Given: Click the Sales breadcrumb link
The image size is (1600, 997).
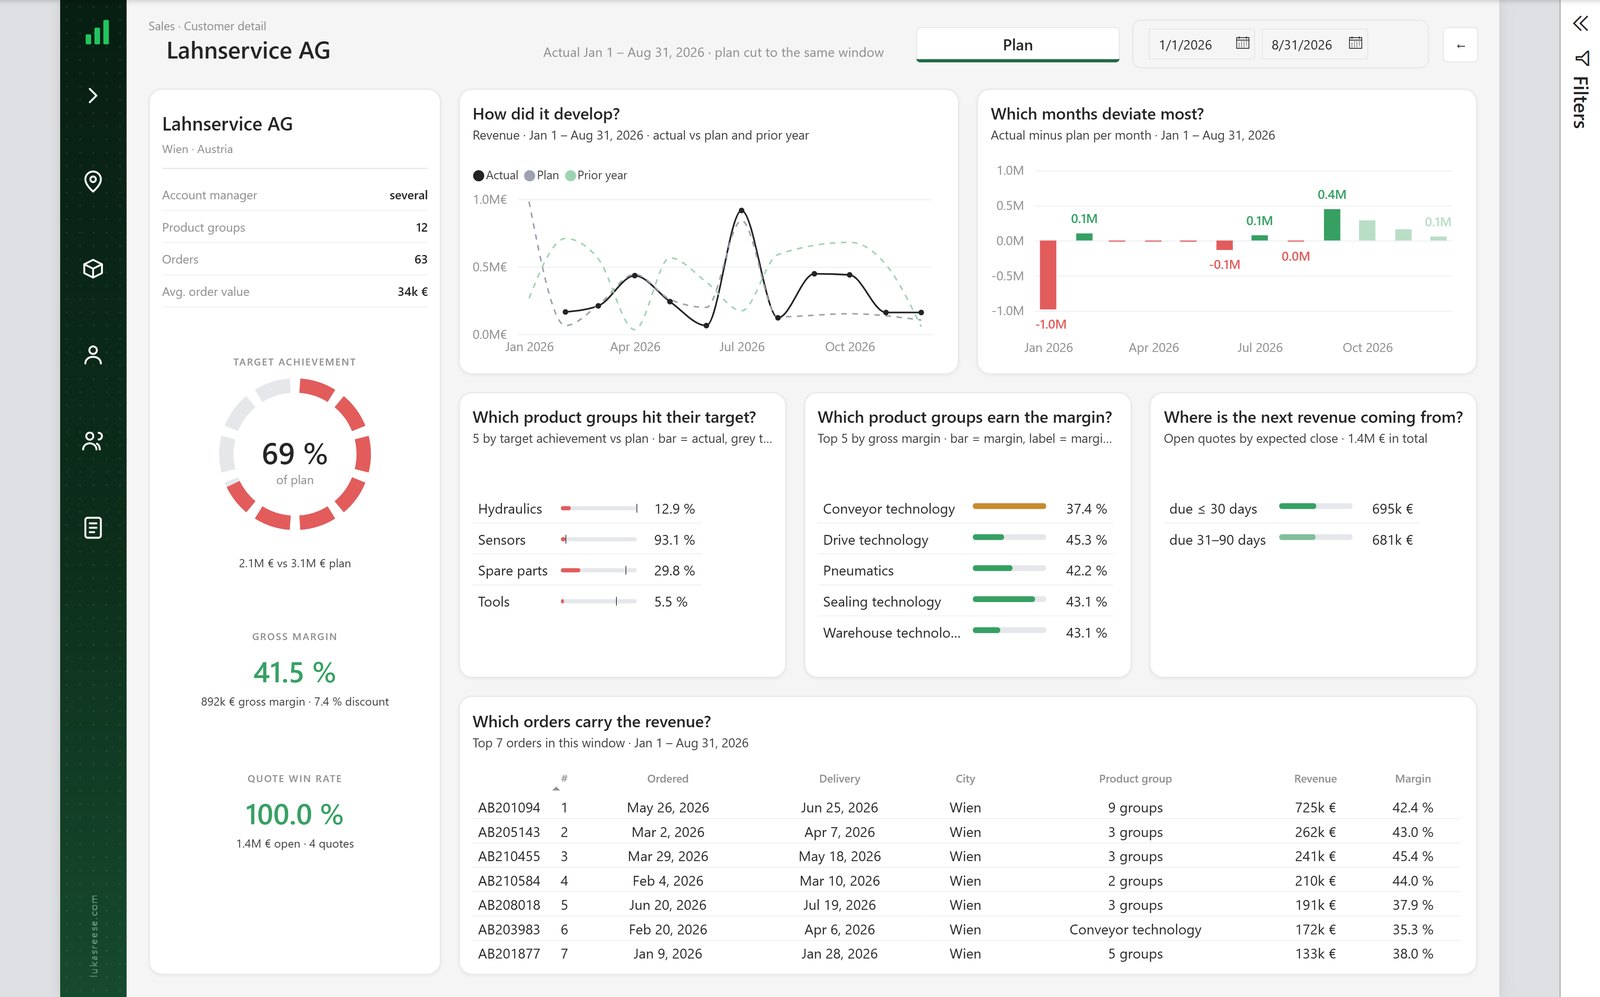Looking at the screenshot, I should click(x=161, y=26).
